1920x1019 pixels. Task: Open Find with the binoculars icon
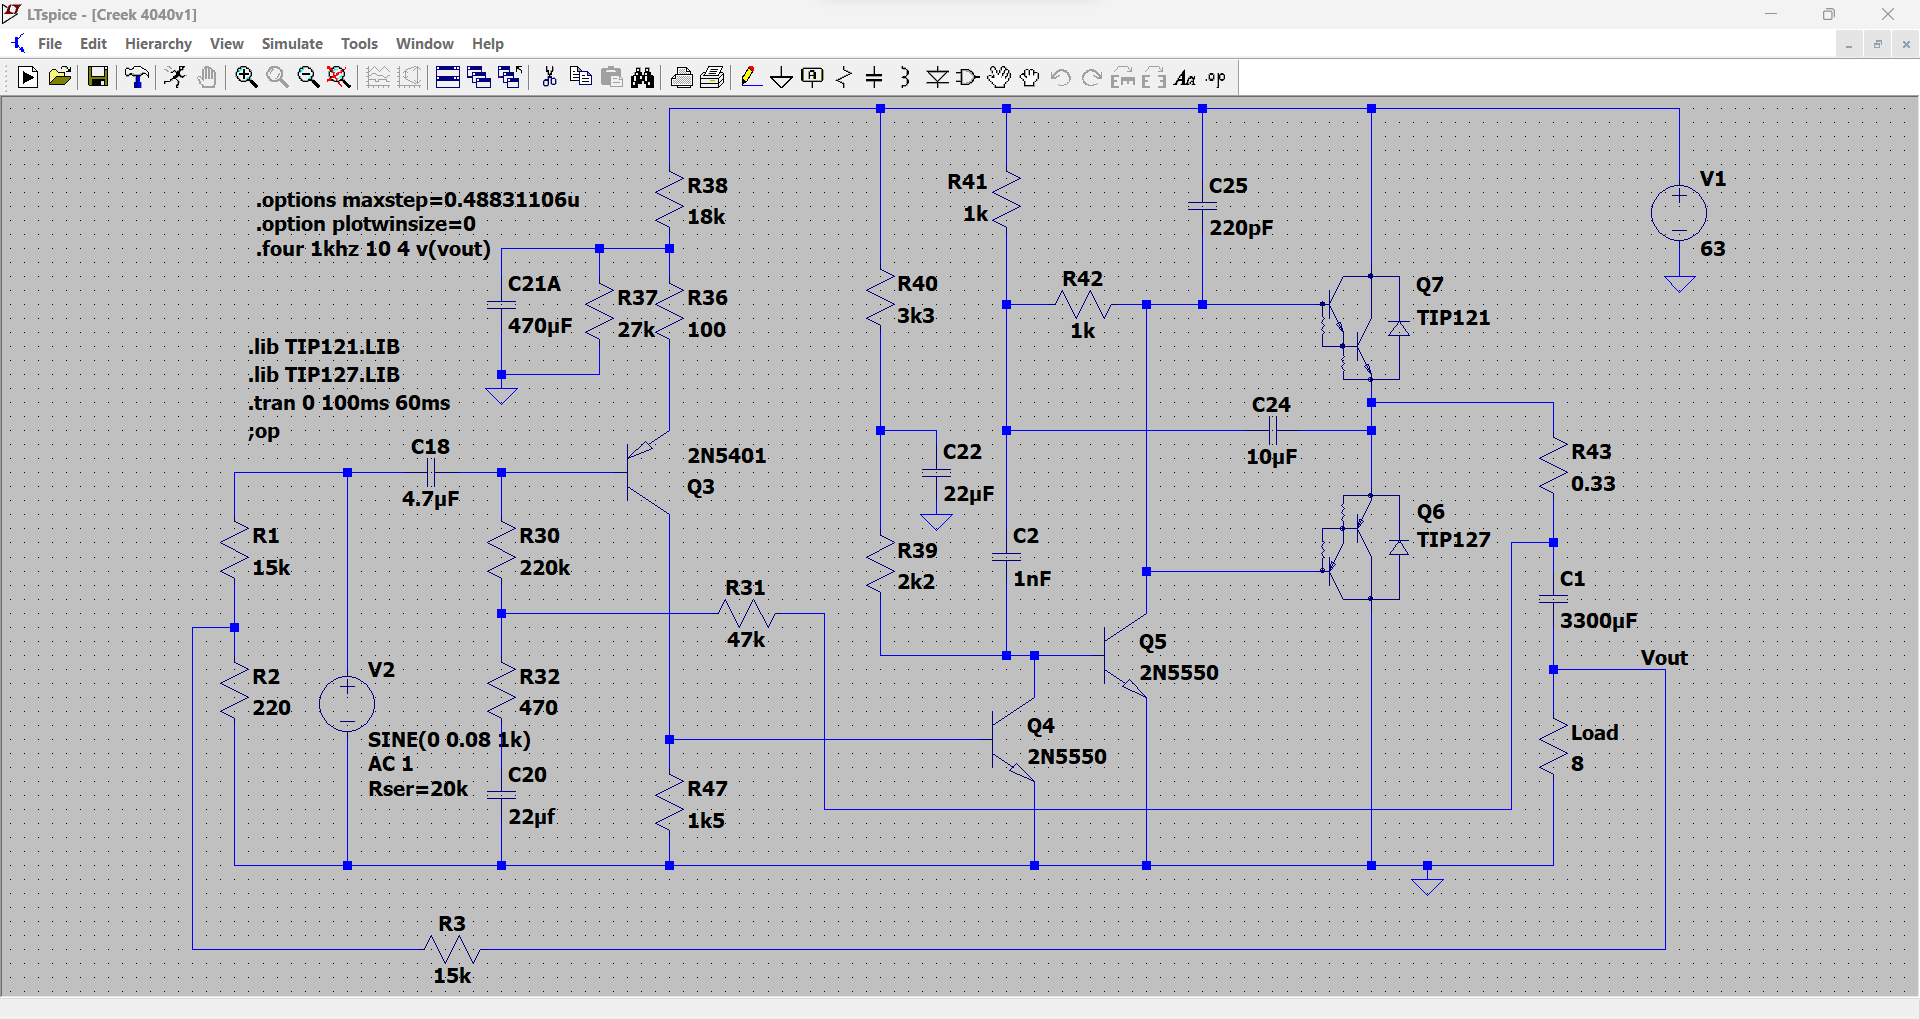pos(643,78)
